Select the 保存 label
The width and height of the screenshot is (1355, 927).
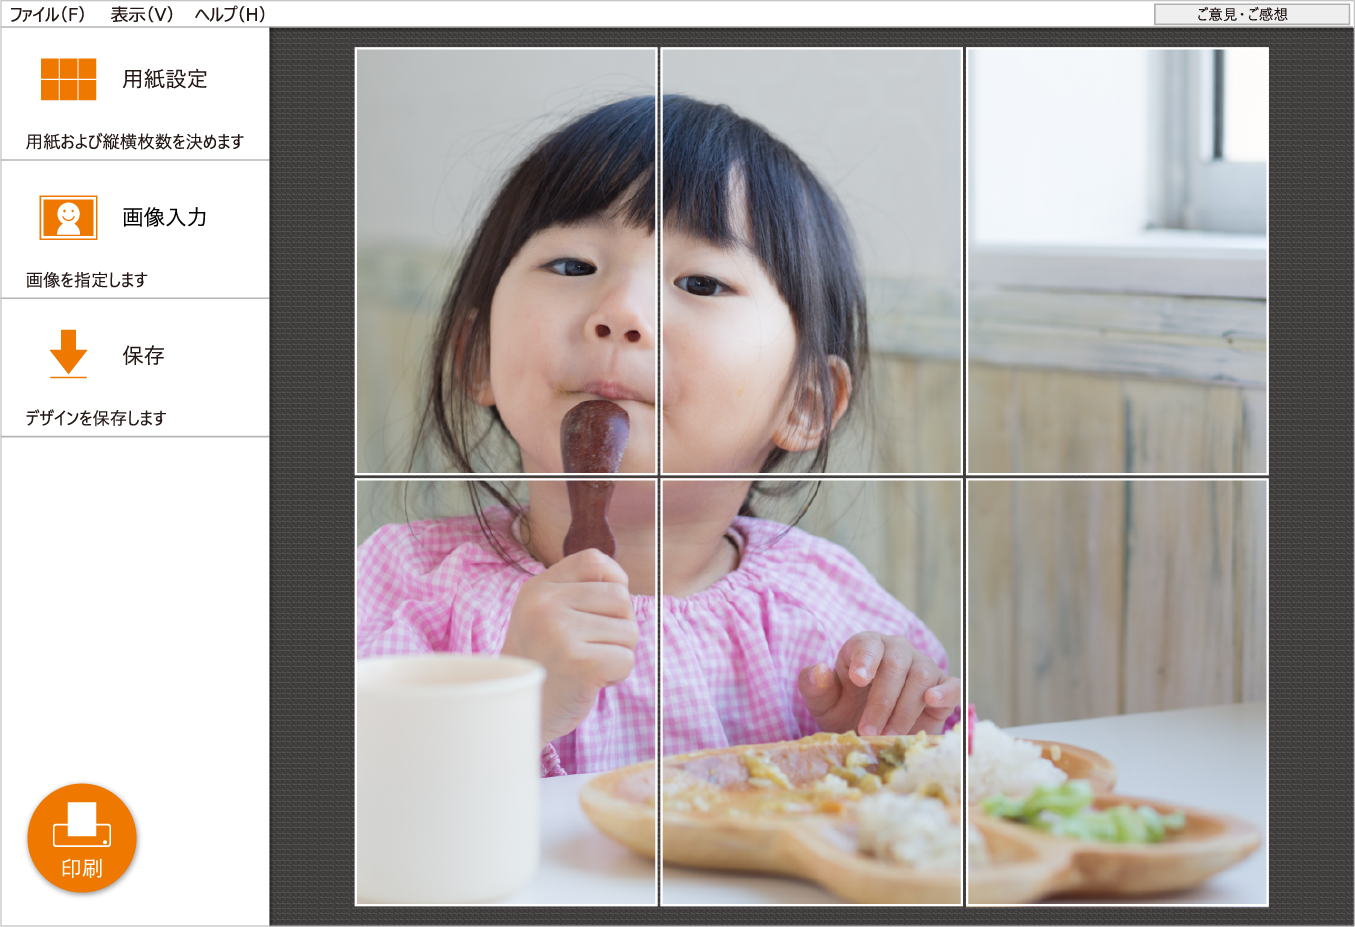(143, 355)
